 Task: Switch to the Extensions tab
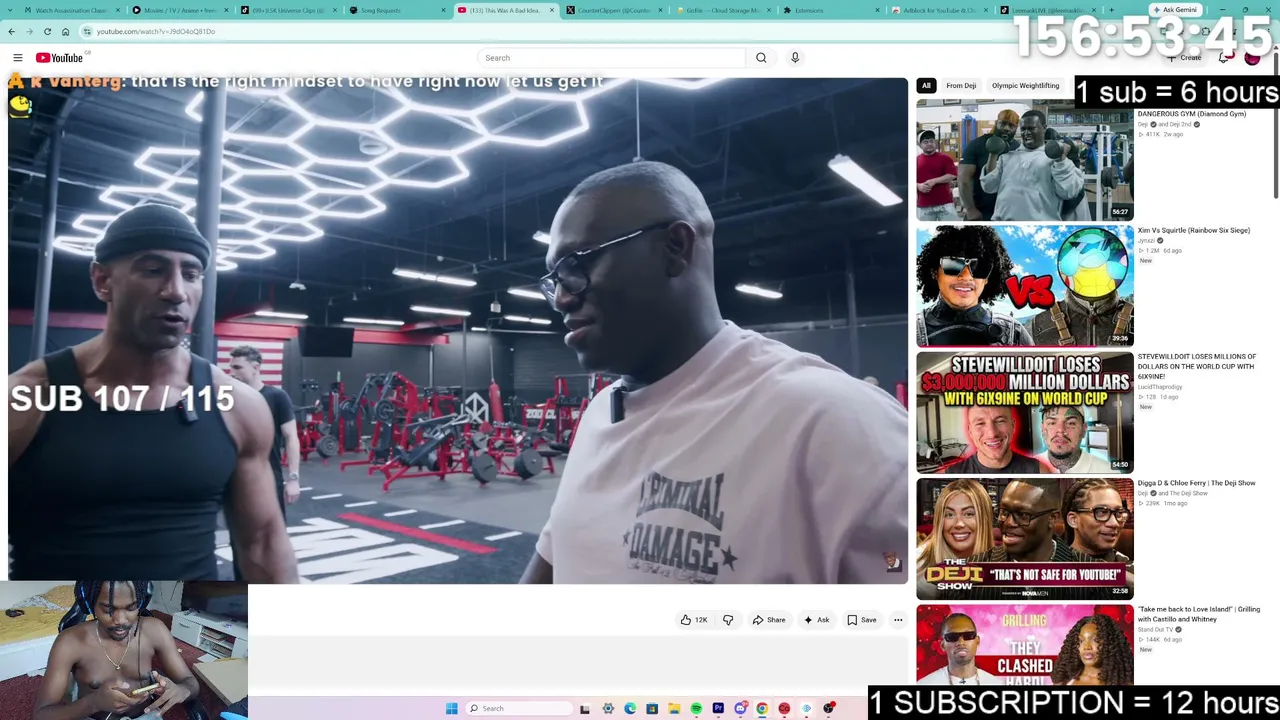pyautogui.click(x=830, y=10)
